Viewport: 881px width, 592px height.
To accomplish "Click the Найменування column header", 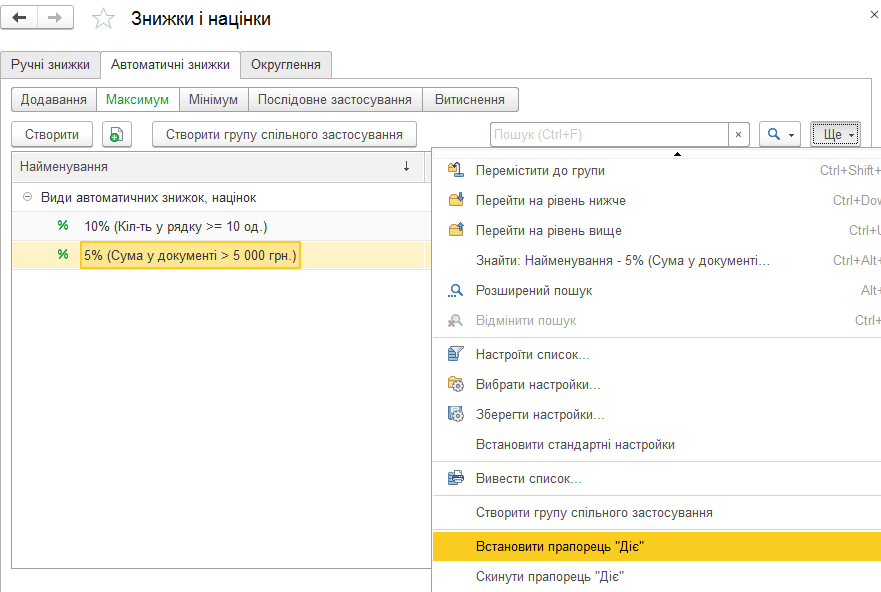I will 218,166.
